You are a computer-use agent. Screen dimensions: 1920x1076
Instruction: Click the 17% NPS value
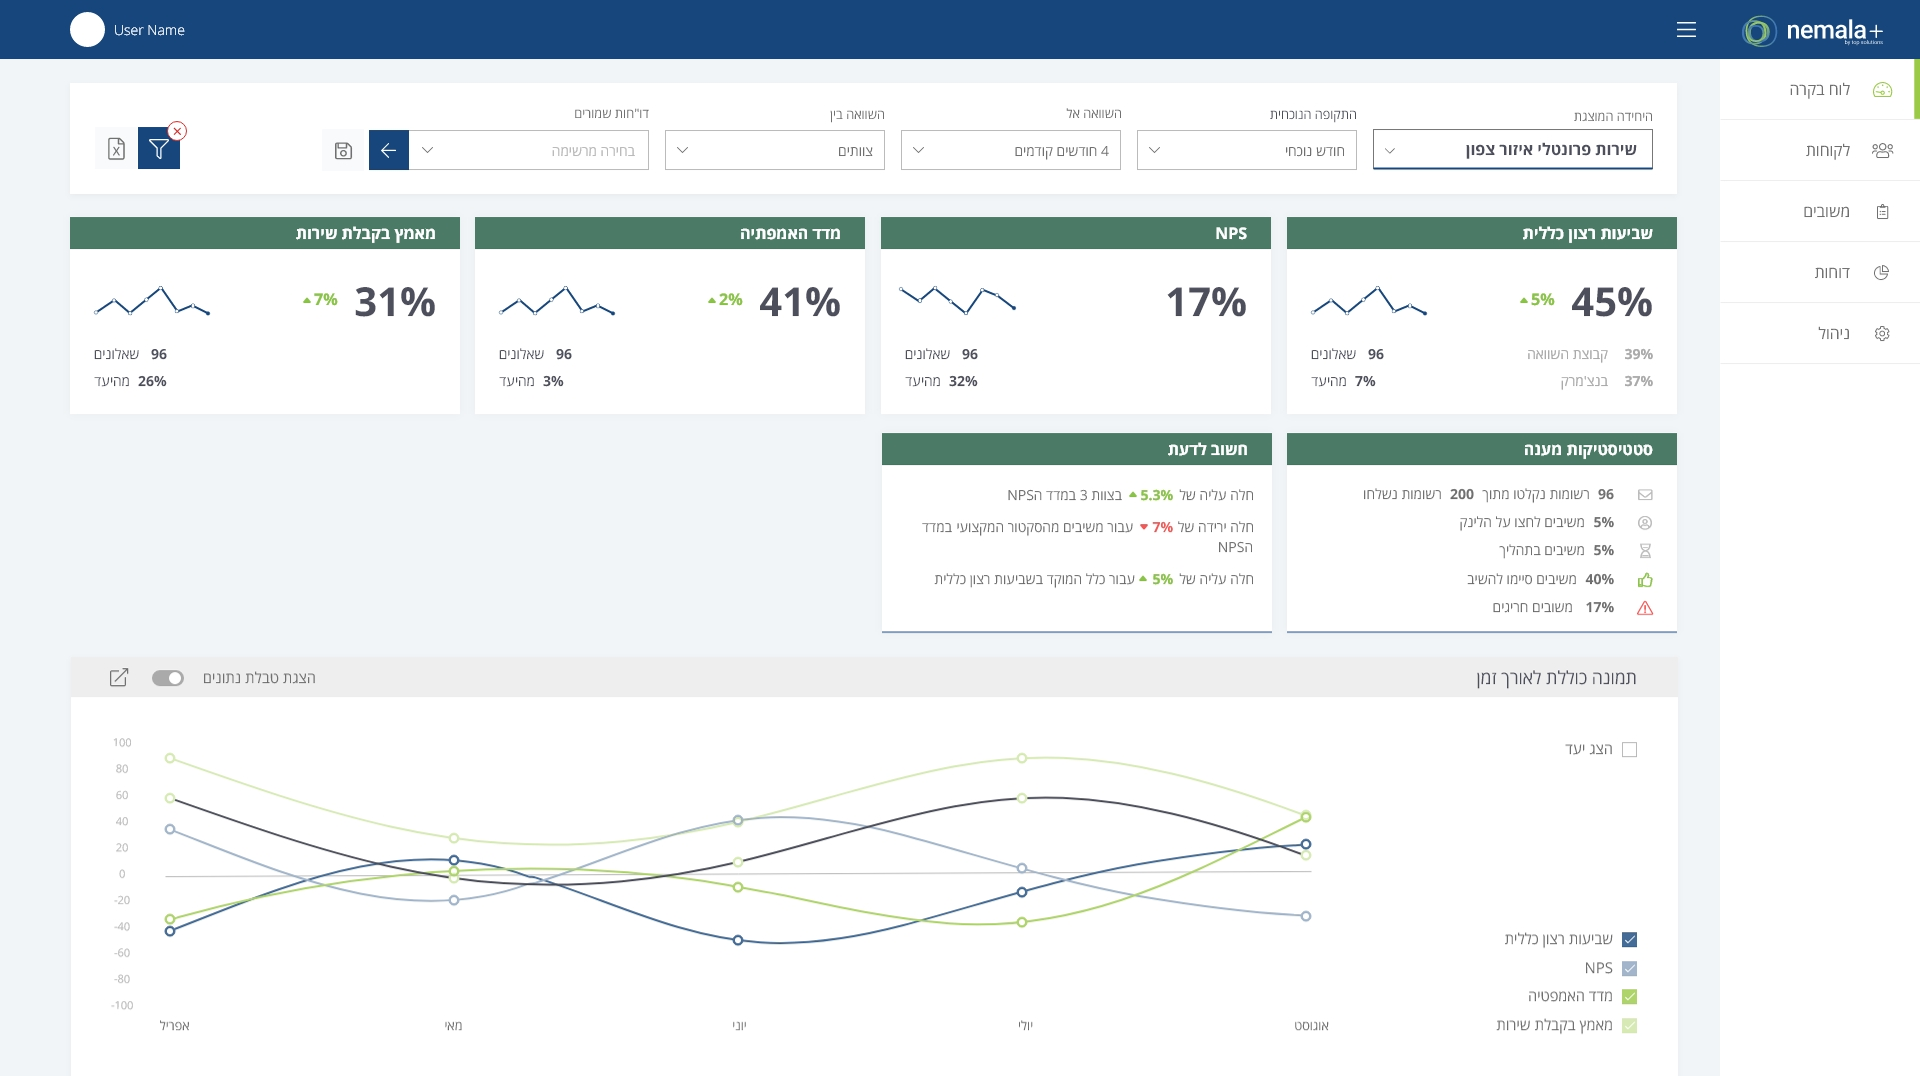pos(1207,302)
